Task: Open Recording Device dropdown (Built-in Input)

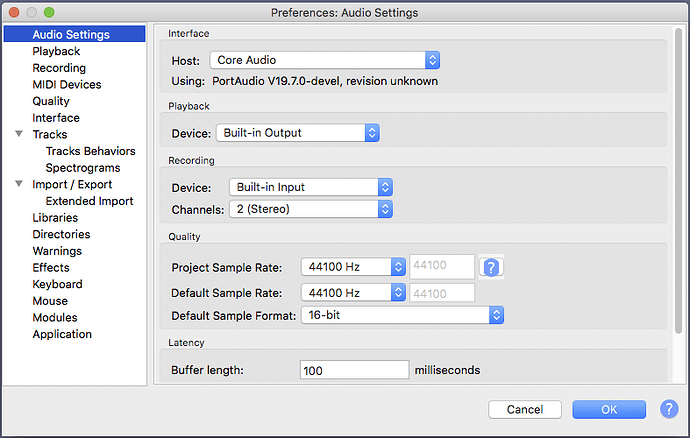Action: tap(311, 187)
